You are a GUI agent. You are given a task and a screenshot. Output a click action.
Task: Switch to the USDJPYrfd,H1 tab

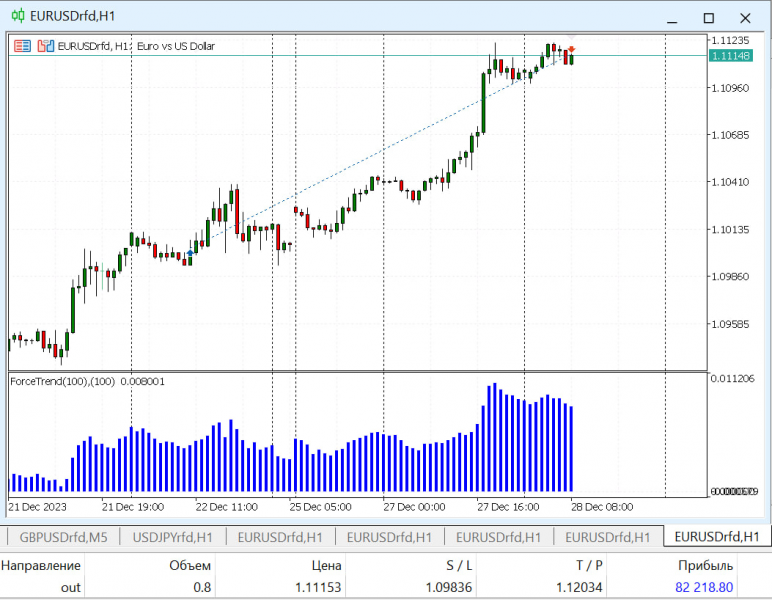172,537
